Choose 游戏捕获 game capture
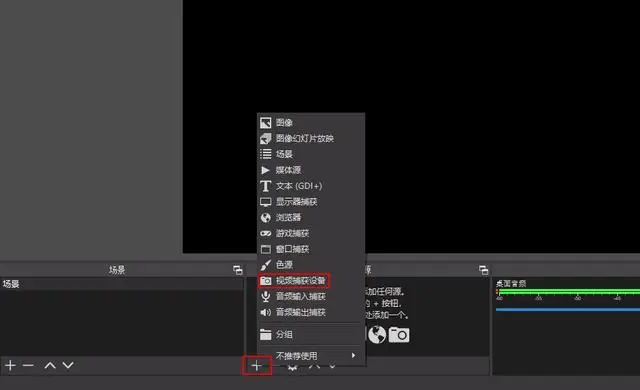The height and width of the screenshot is (390, 640). point(311,233)
